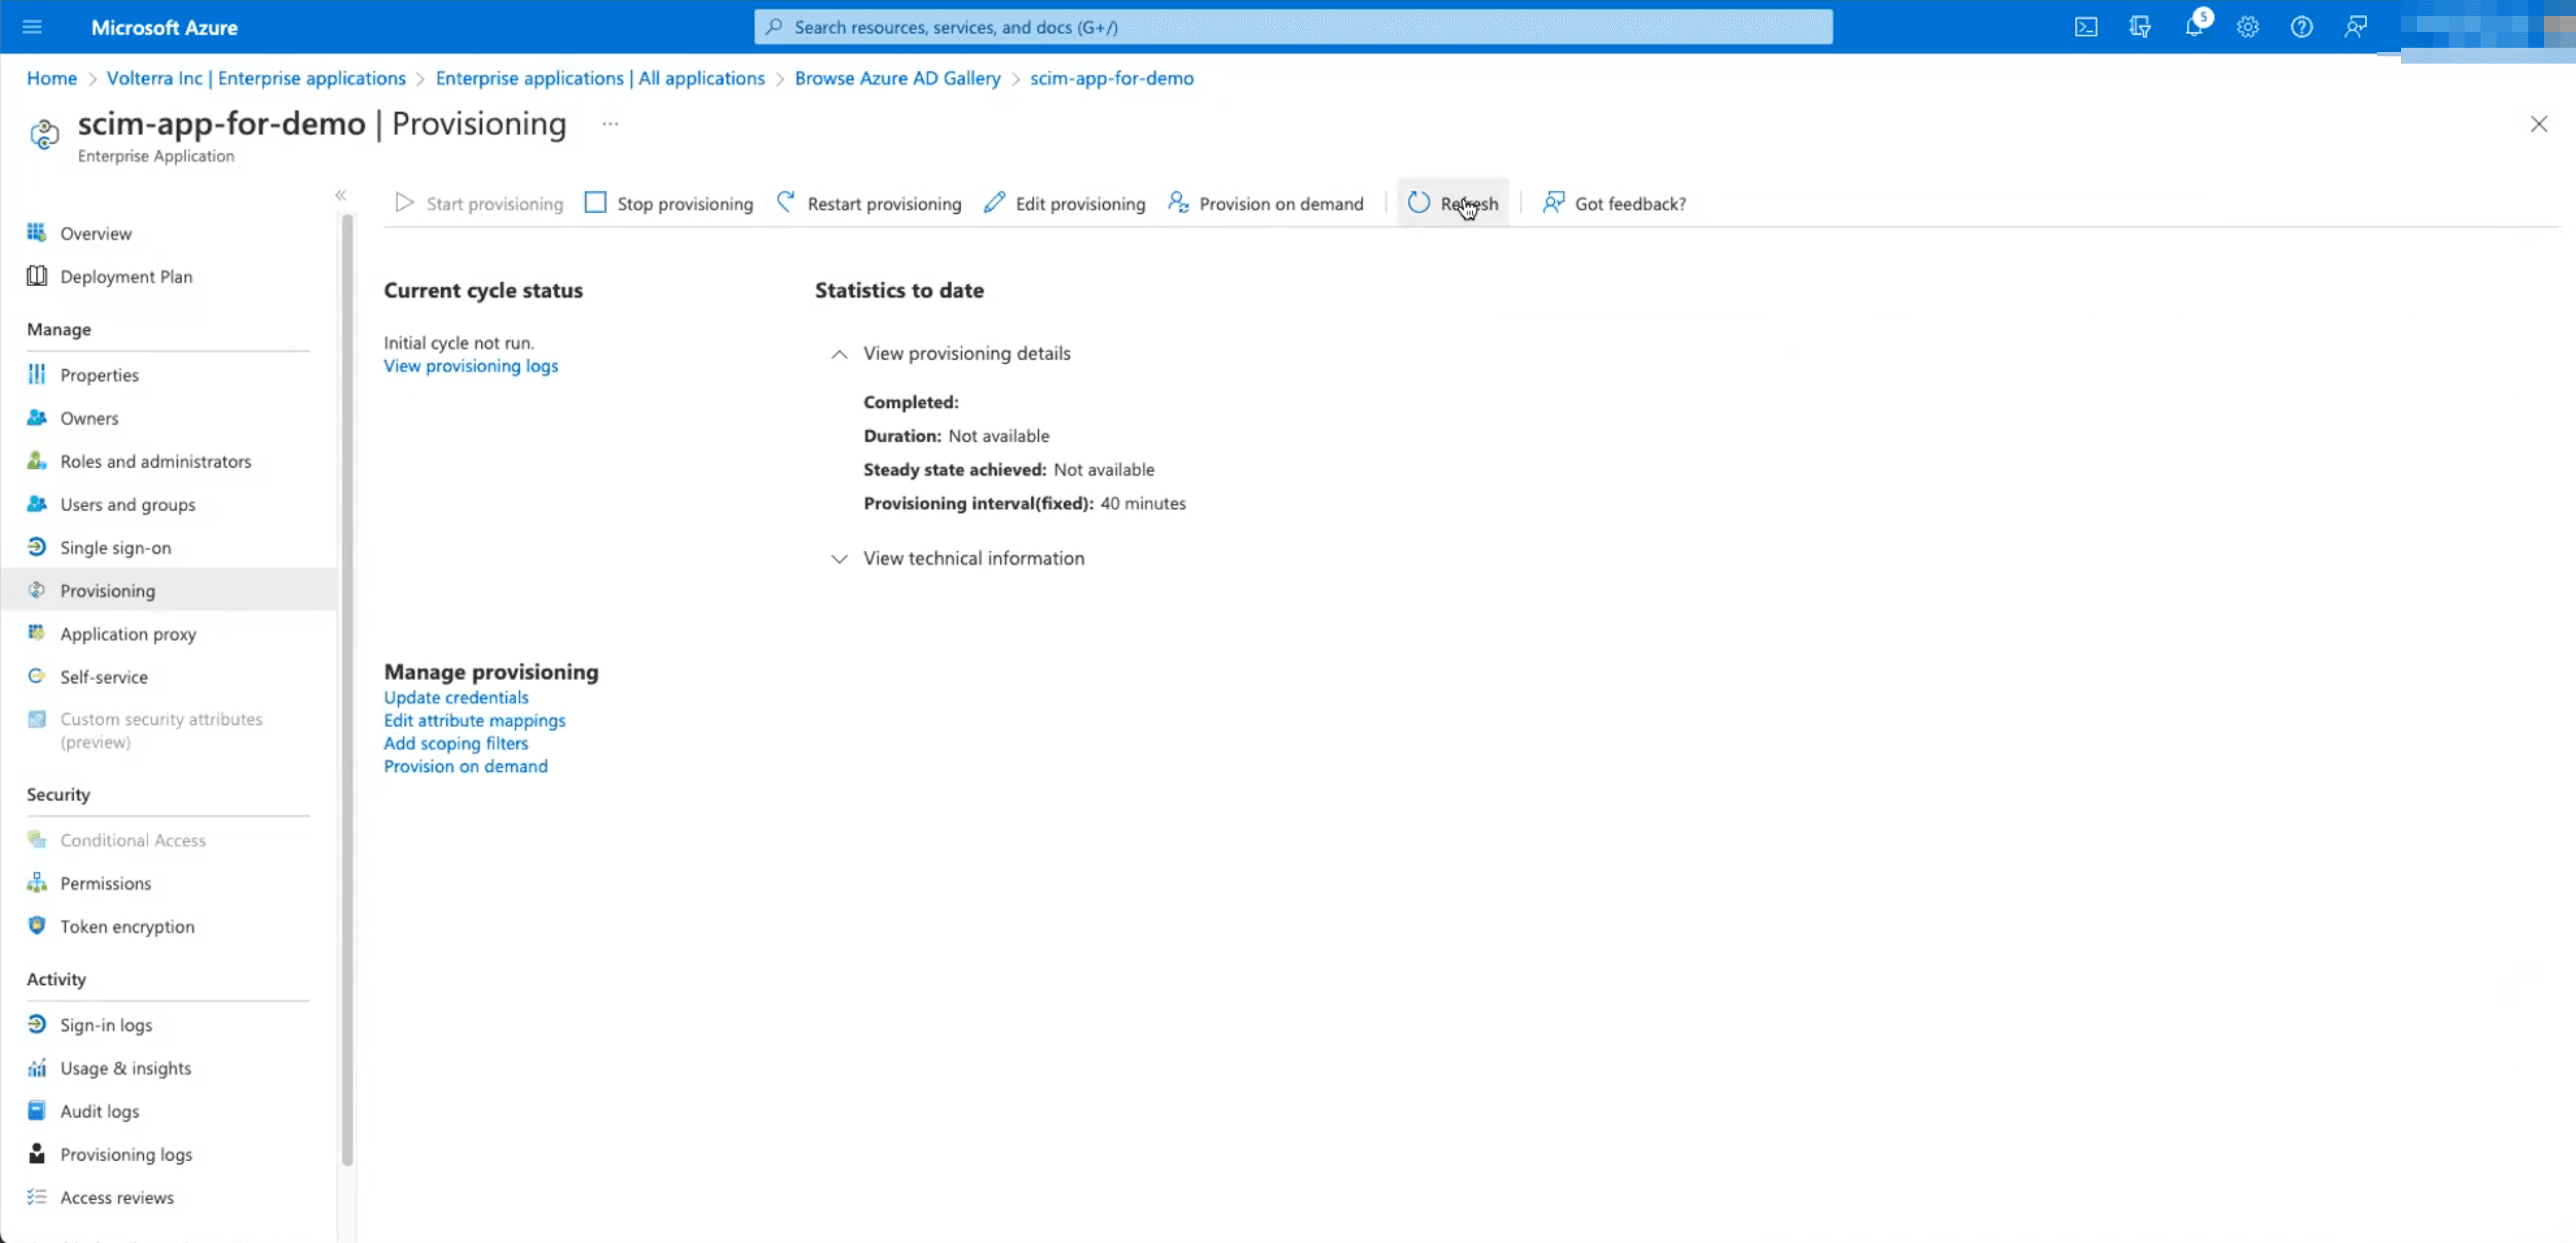Select the Single sign-on menu item
This screenshot has height=1243, width=2576.
tap(115, 547)
